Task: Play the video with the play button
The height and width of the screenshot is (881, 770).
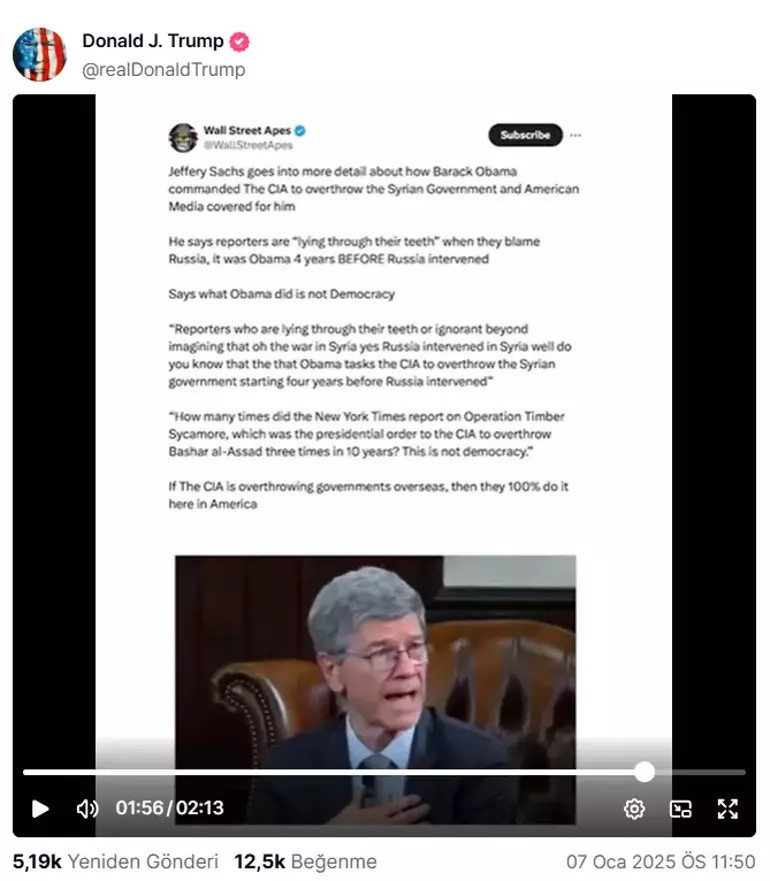Action: click(x=40, y=809)
